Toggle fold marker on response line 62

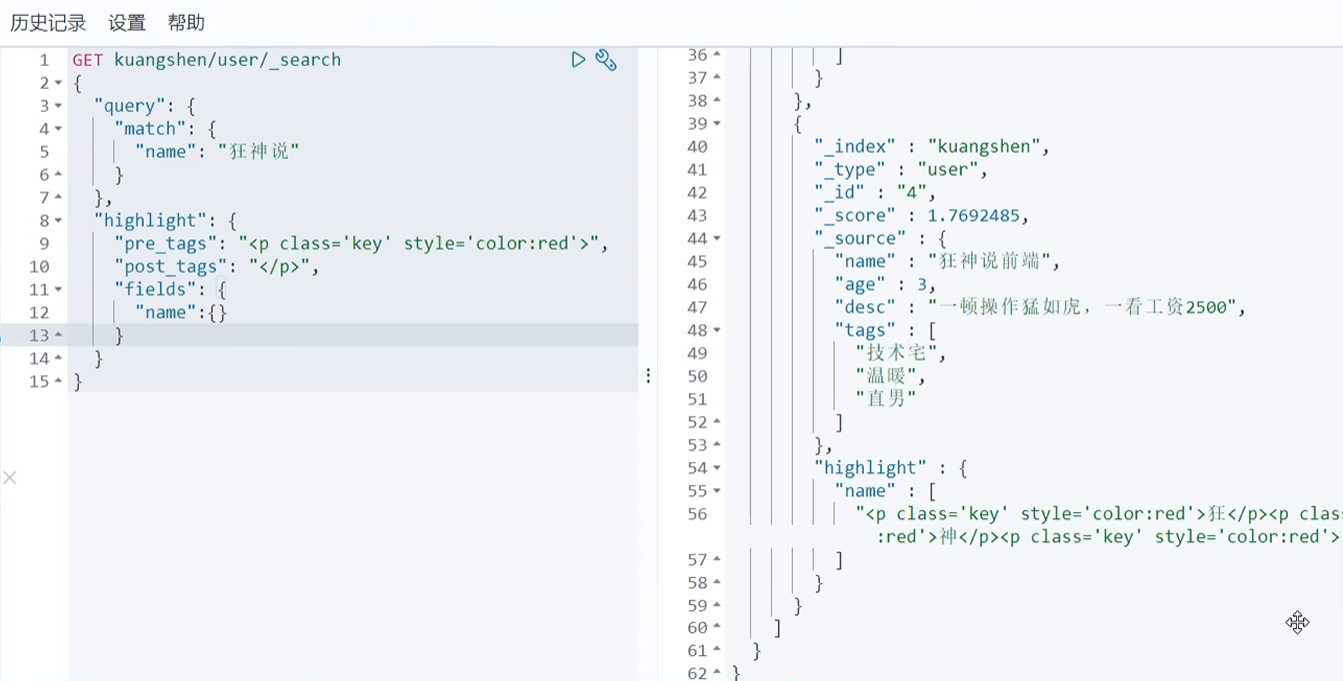(x=717, y=674)
